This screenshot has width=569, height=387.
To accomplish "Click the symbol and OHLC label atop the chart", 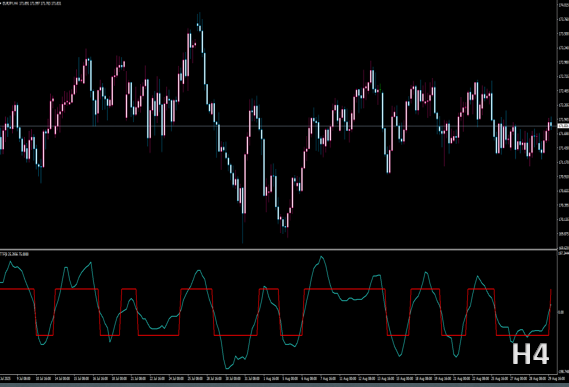I will point(31,3).
